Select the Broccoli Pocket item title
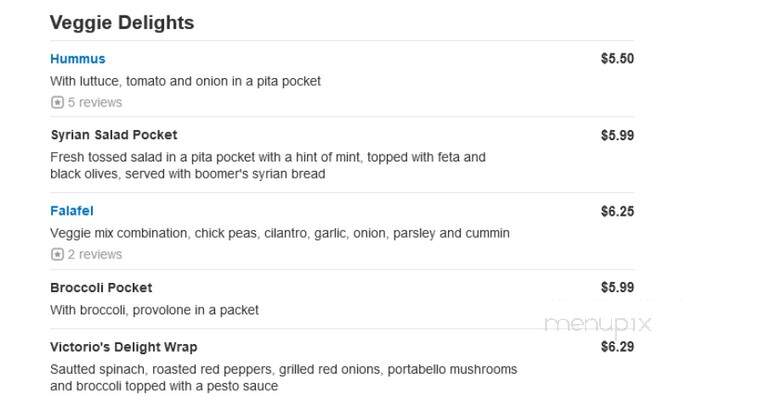 101,288
